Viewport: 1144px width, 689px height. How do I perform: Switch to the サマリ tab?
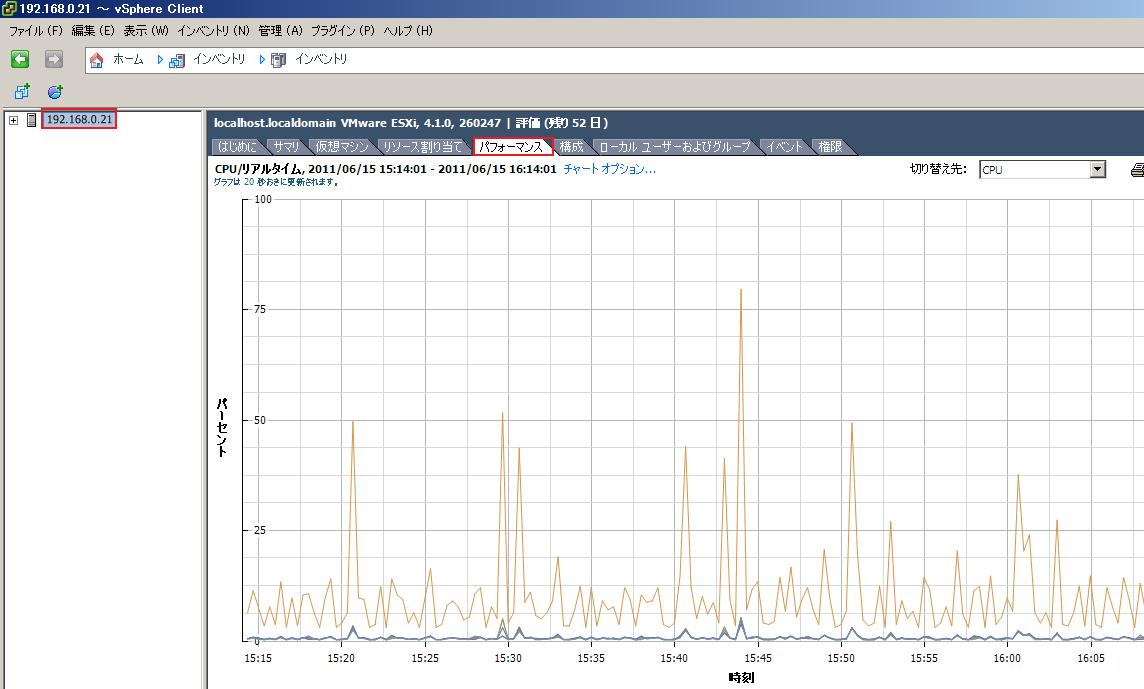pyautogui.click(x=286, y=147)
